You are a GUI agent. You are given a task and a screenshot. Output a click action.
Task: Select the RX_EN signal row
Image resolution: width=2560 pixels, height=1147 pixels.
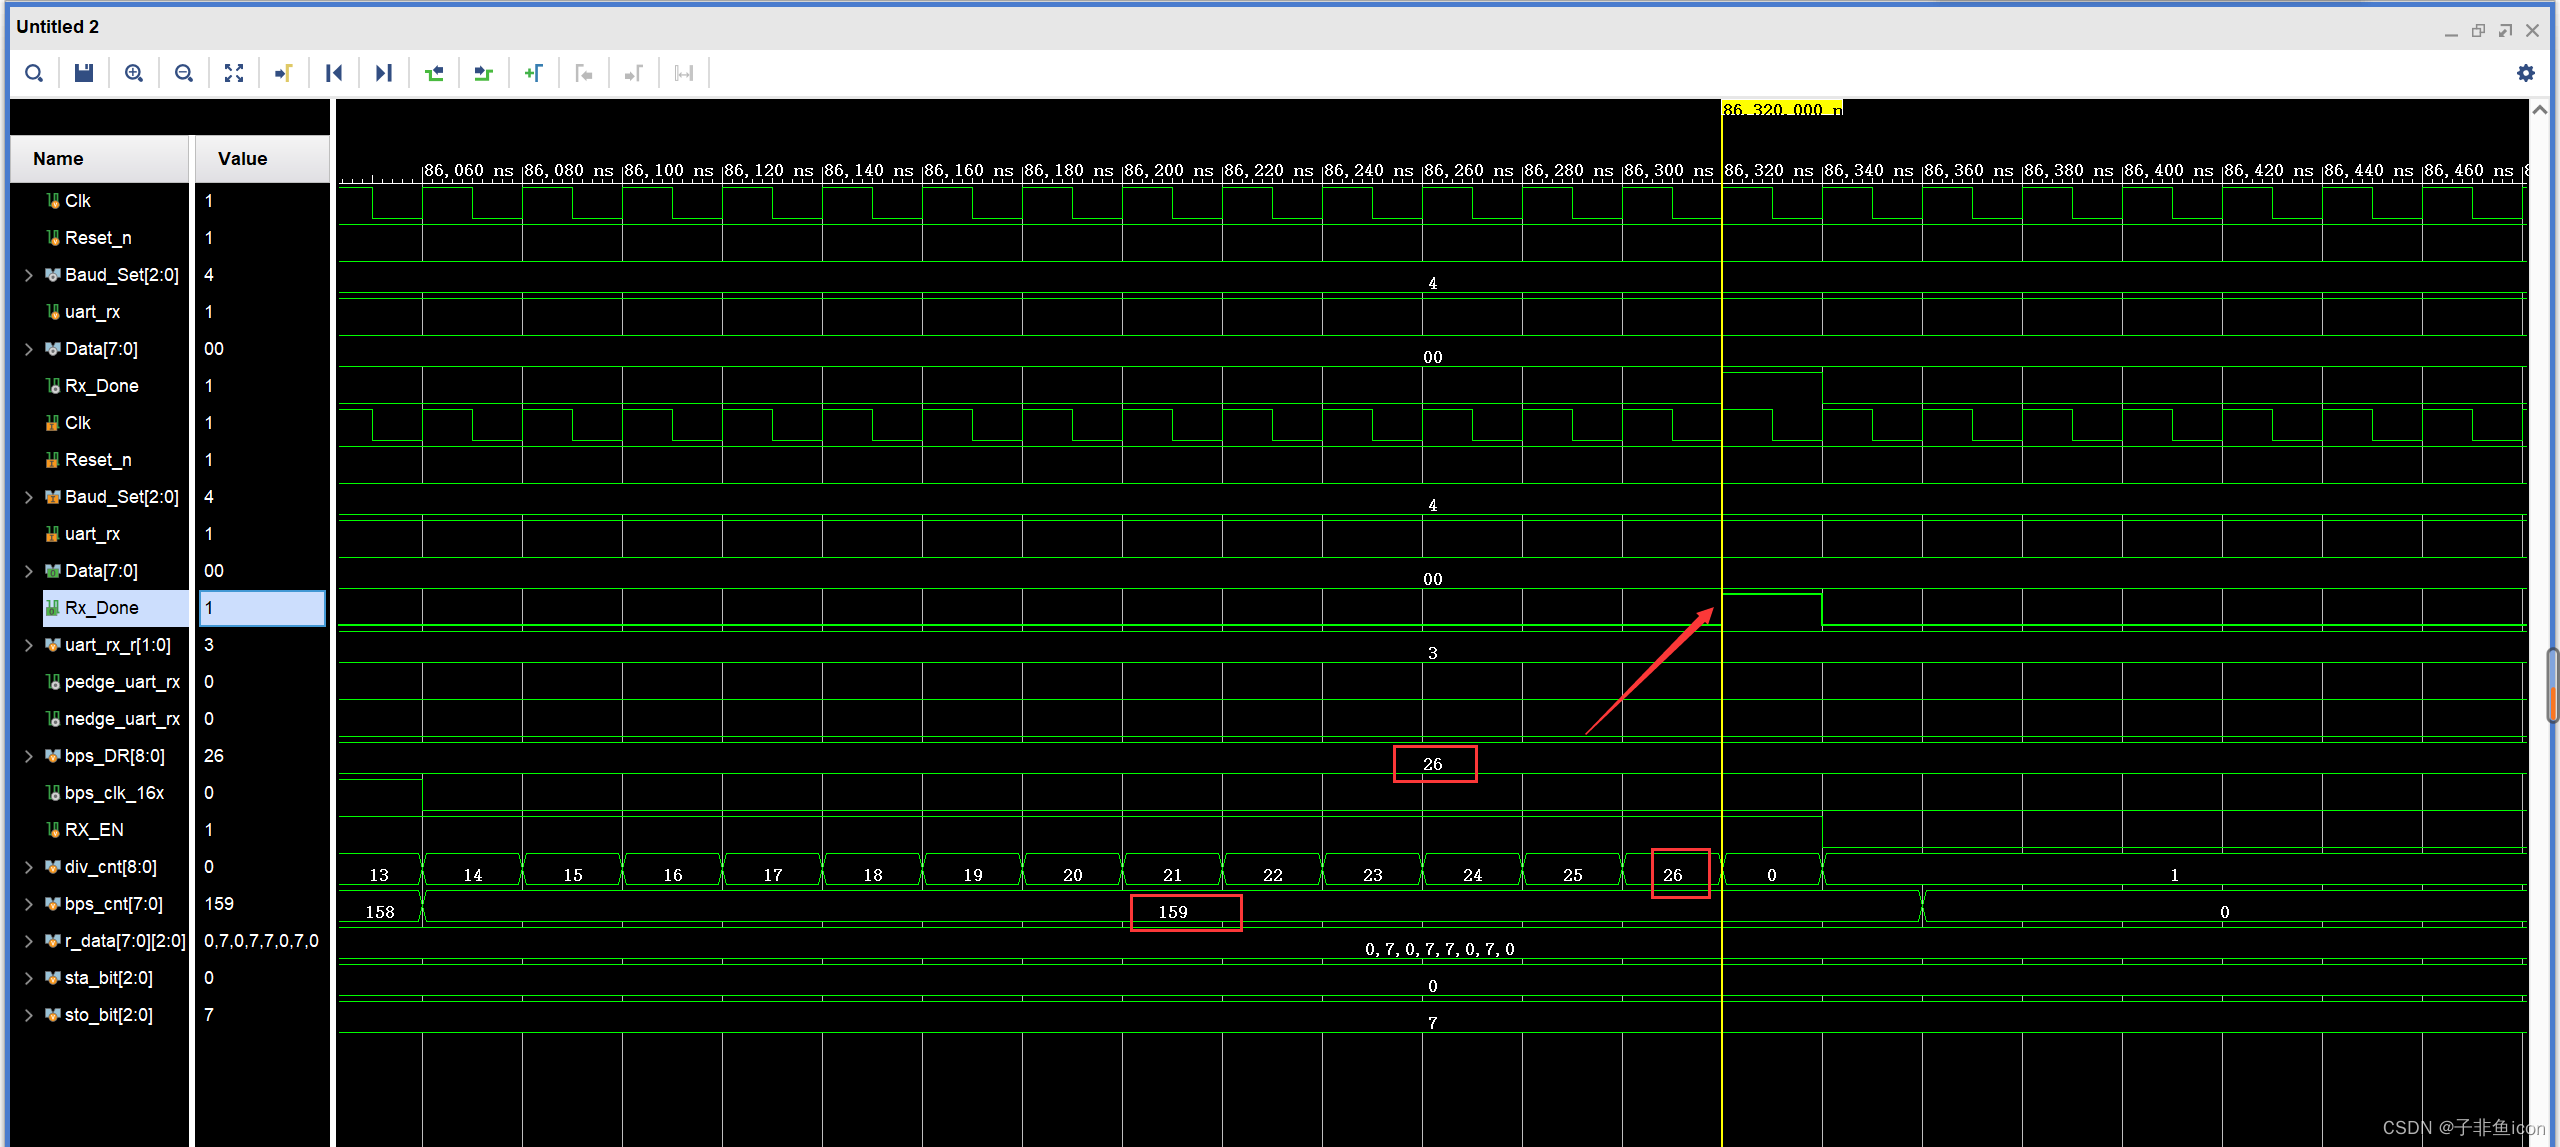(x=94, y=830)
